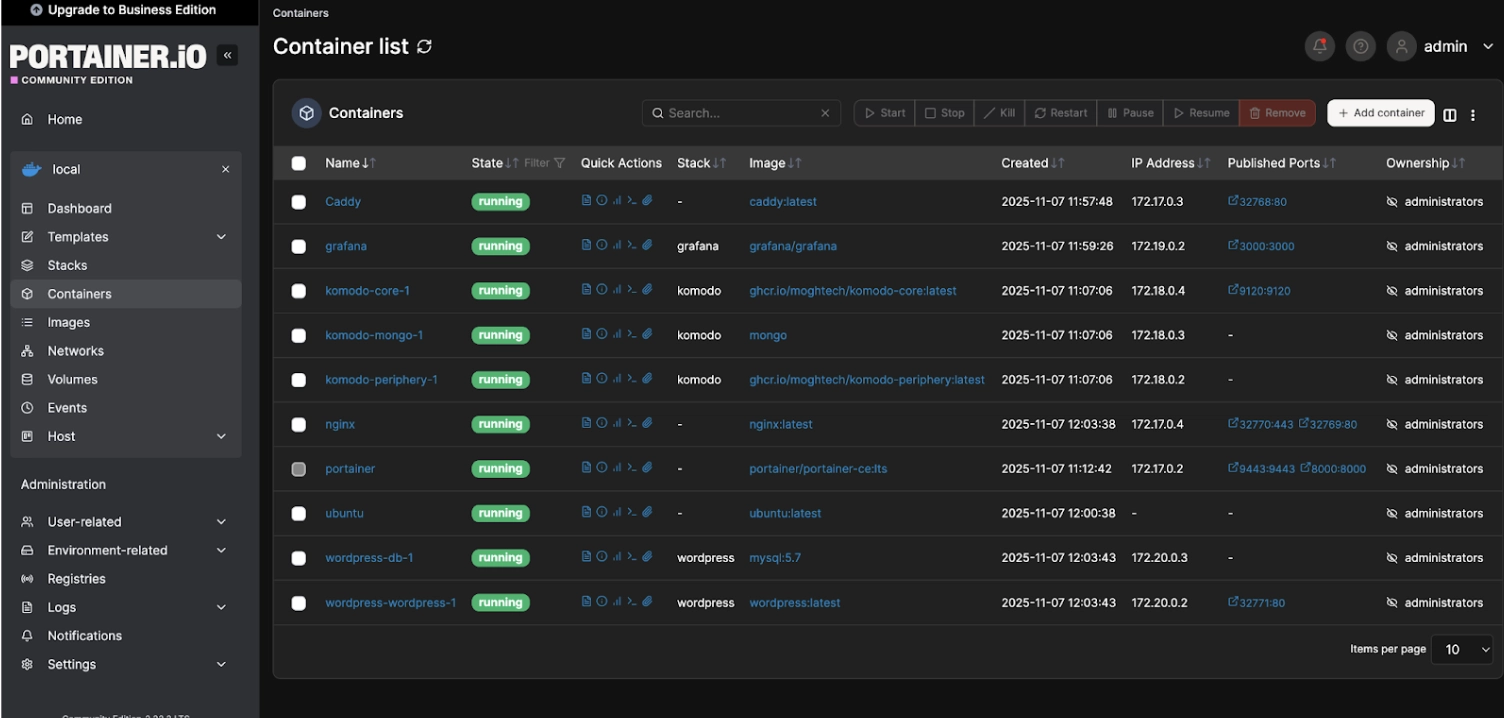Screen dimensions: 1504x718
Task: Click the Add container button
Action: coord(1380,112)
